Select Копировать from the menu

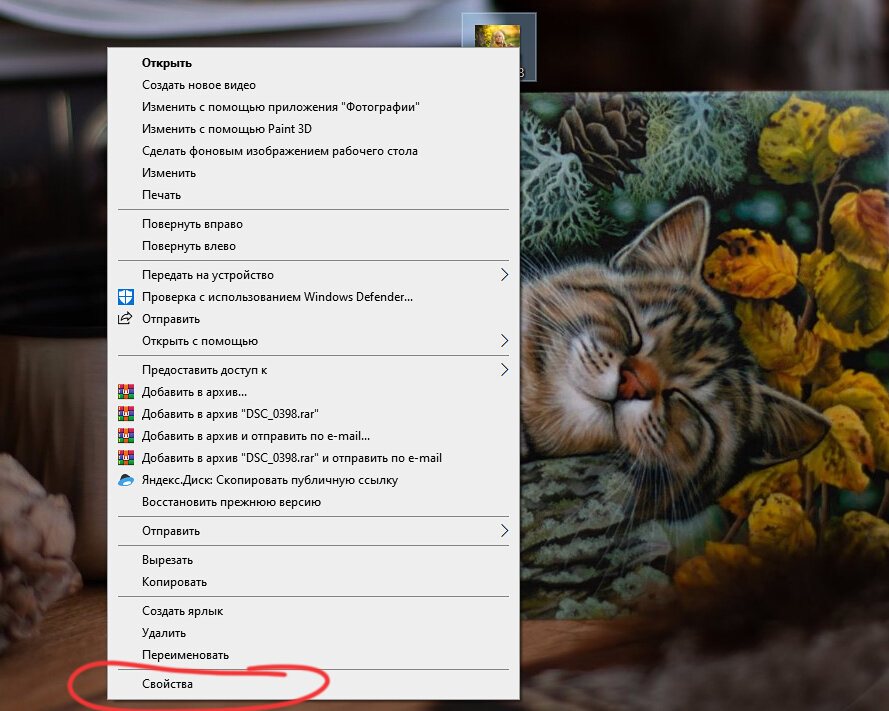(313, 582)
